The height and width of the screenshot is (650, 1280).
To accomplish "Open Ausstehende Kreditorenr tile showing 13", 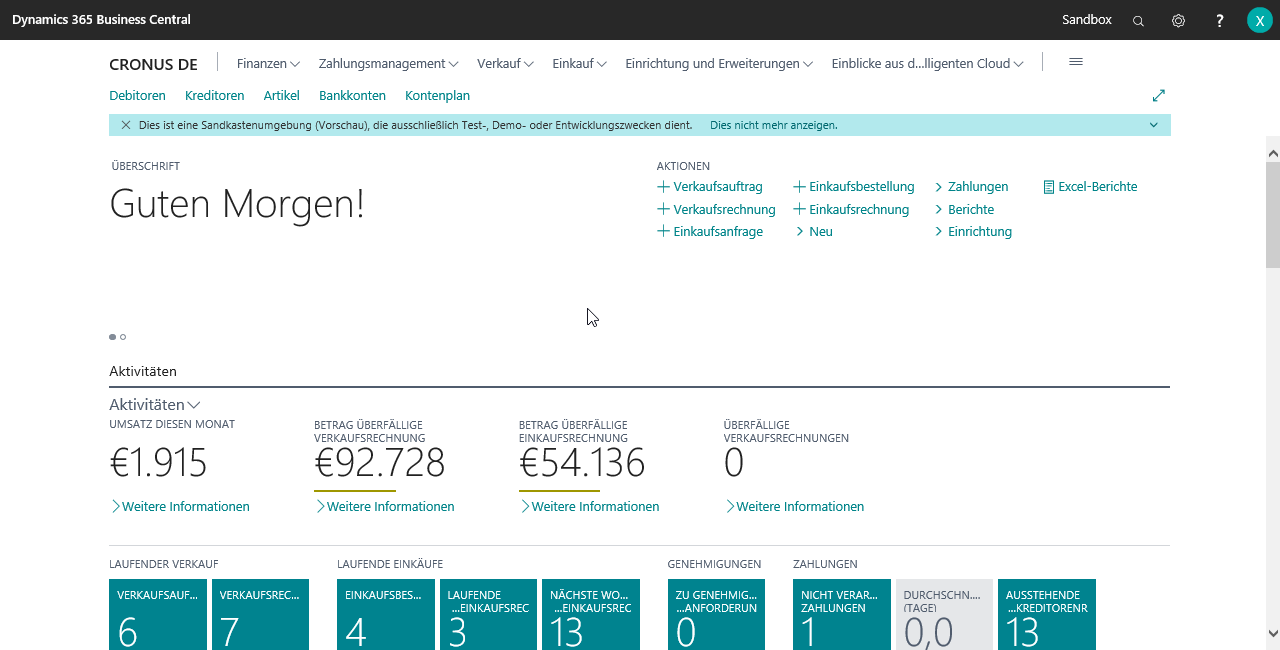I will pos(1047,614).
